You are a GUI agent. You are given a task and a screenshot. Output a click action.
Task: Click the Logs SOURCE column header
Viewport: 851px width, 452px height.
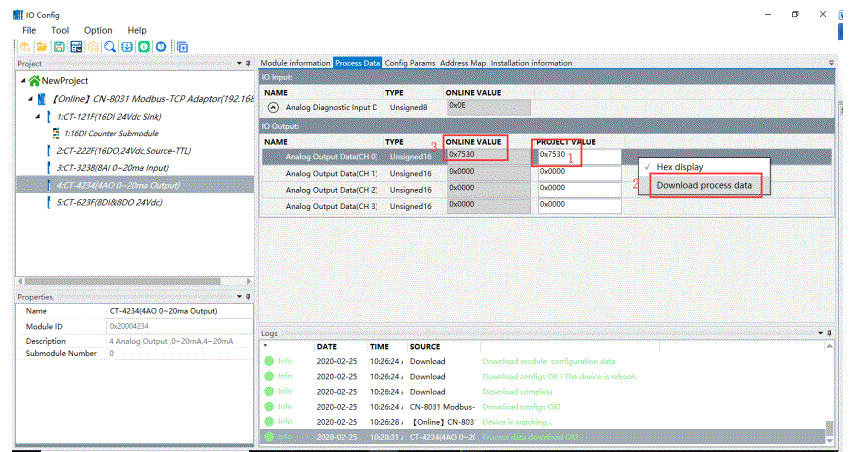(x=425, y=346)
